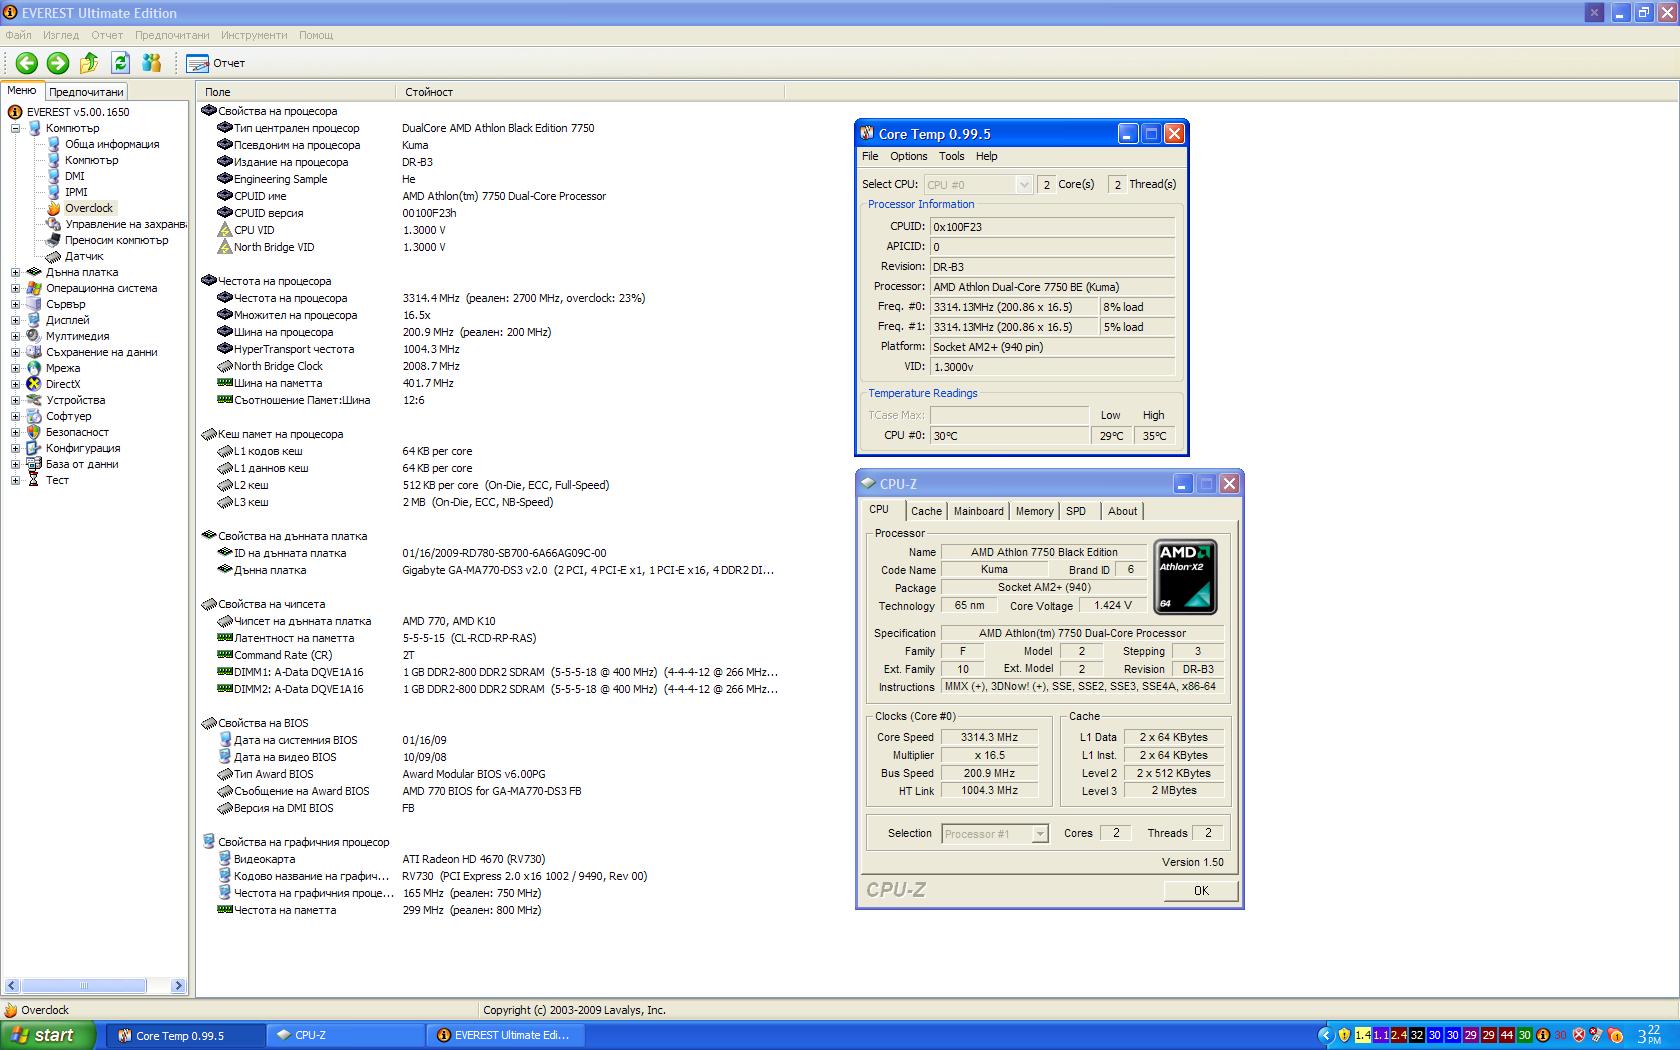Expand the Дънна платка tree node
The image size is (1680, 1050).
(x=15, y=272)
